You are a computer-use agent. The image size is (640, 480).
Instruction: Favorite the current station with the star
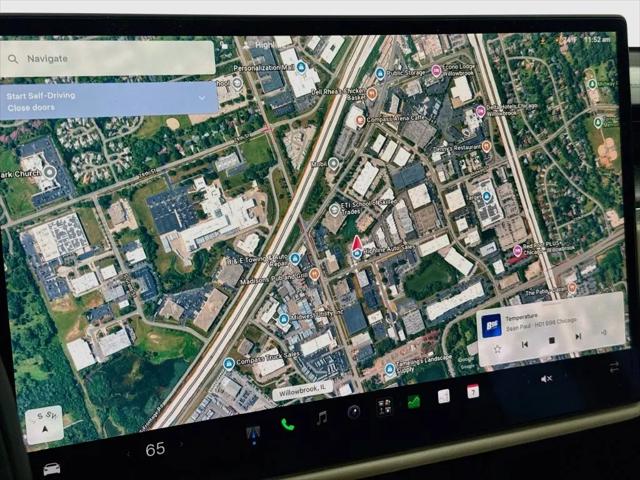pyautogui.click(x=497, y=349)
